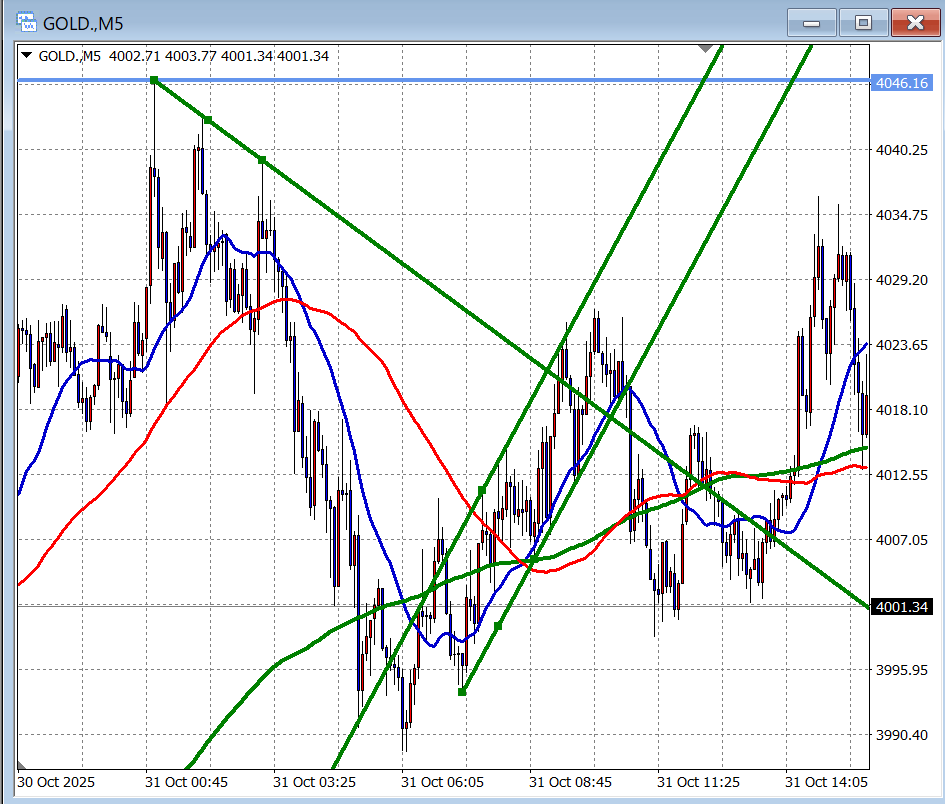
Task: Click the third anchor square on descending trendline
Action: click(261, 160)
